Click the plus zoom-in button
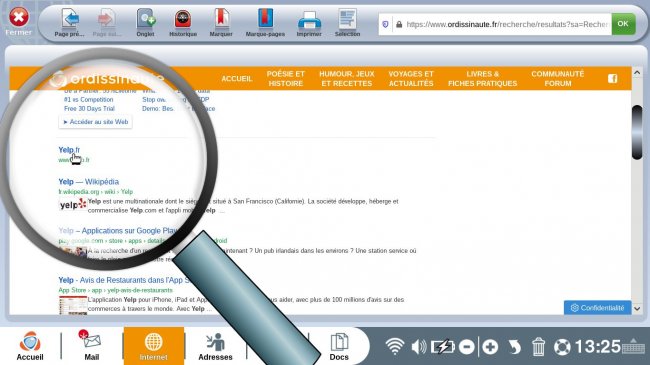The height and width of the screenshot is (365, 650). pos(490,347)
